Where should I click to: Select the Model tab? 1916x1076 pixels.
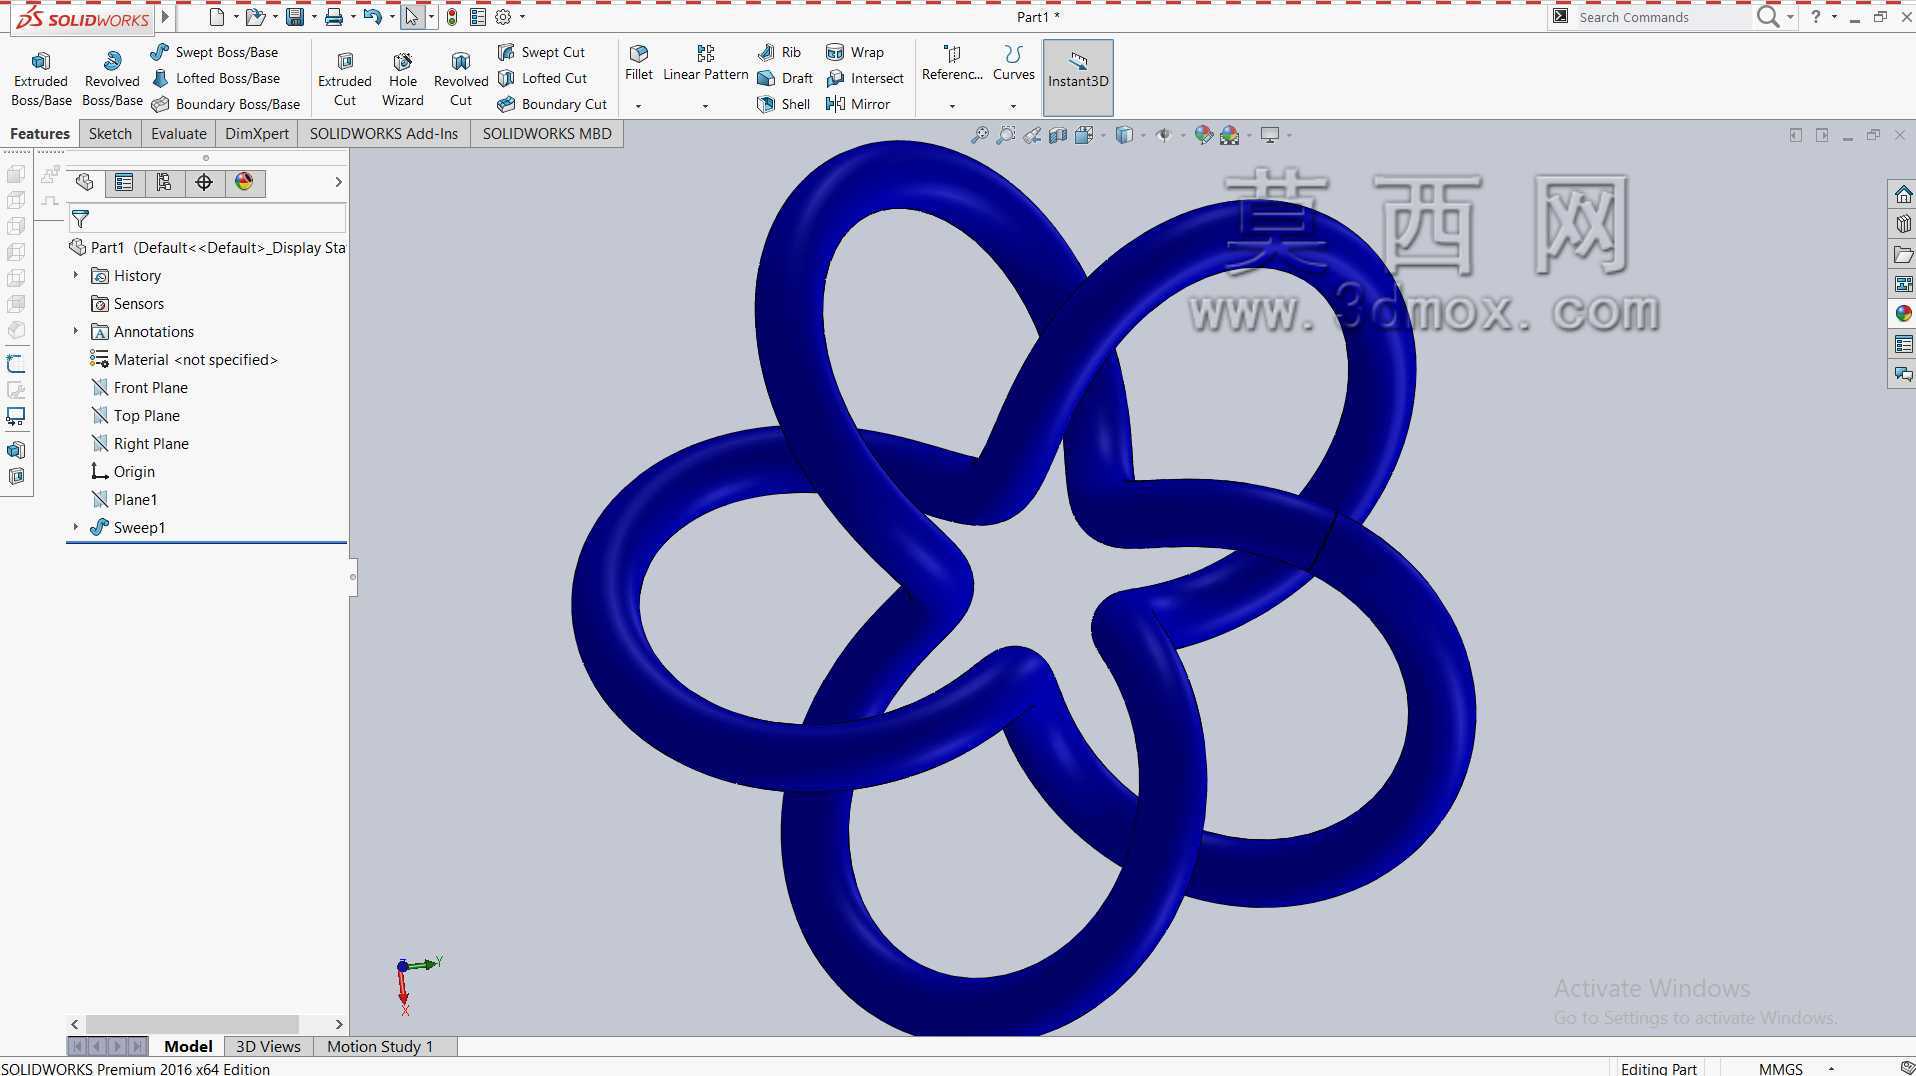[x=188, y=1046]
